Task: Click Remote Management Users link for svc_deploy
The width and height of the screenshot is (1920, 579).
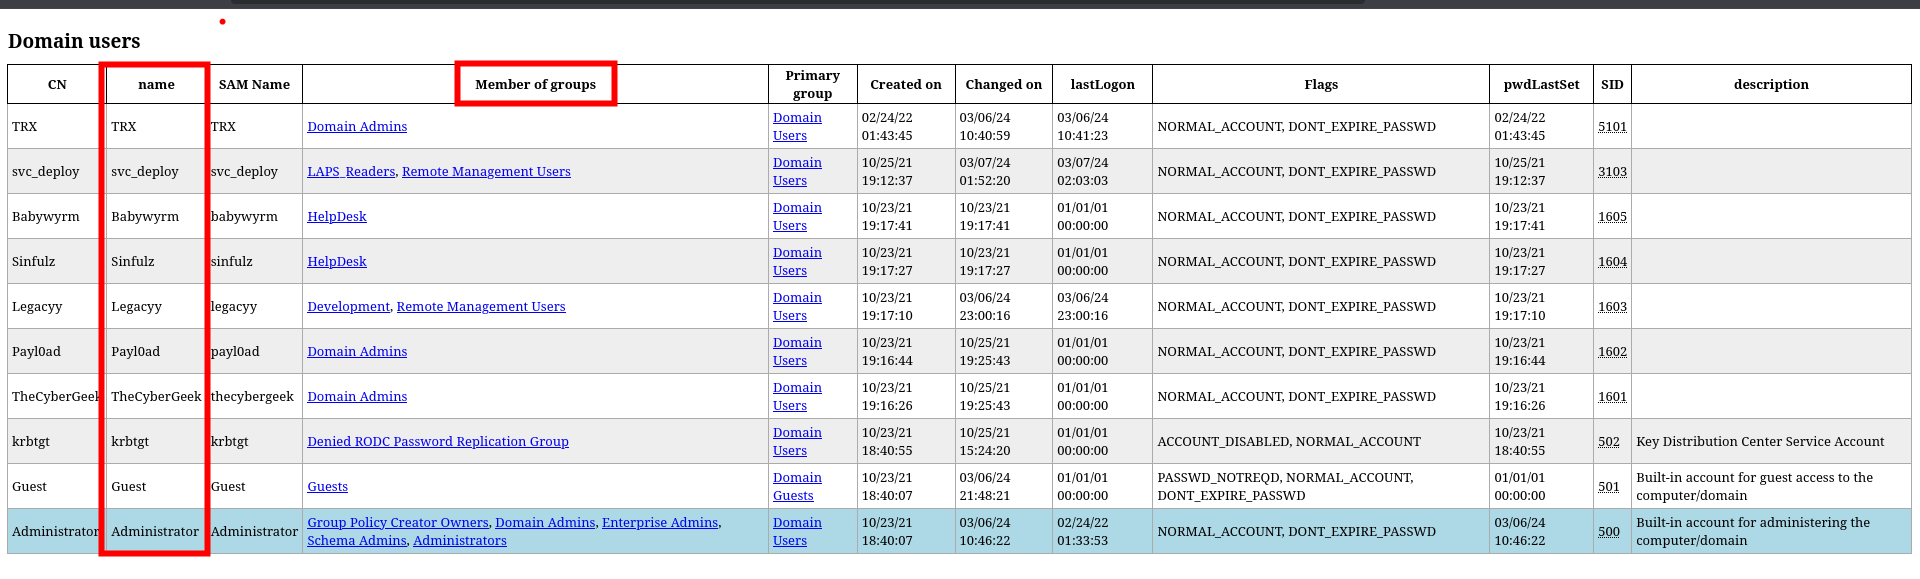Action: pyautogui.click(x=486, y=172)
